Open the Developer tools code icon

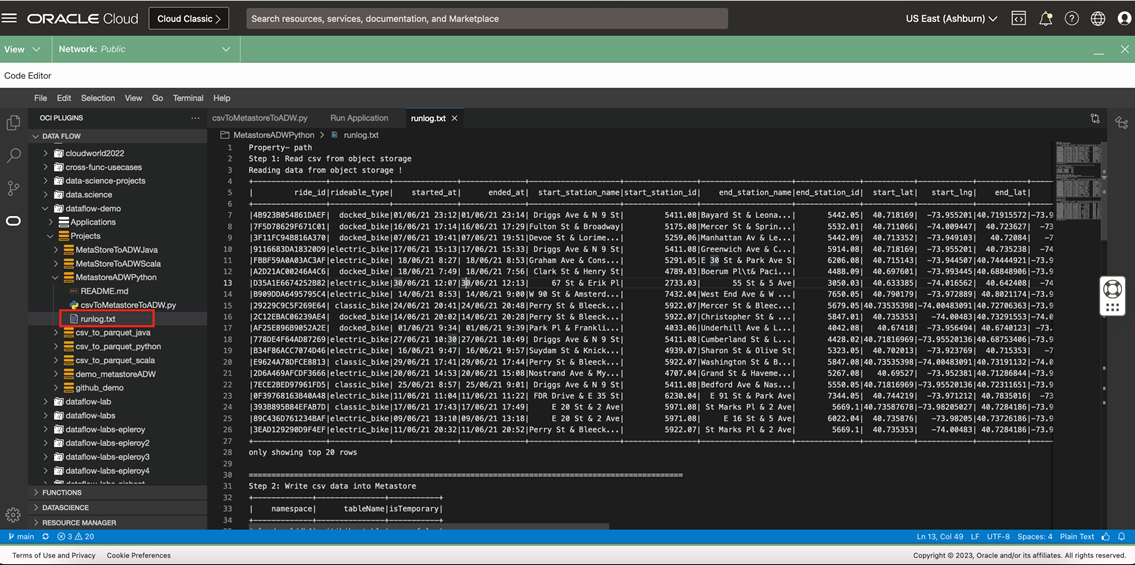(1018, 19)
